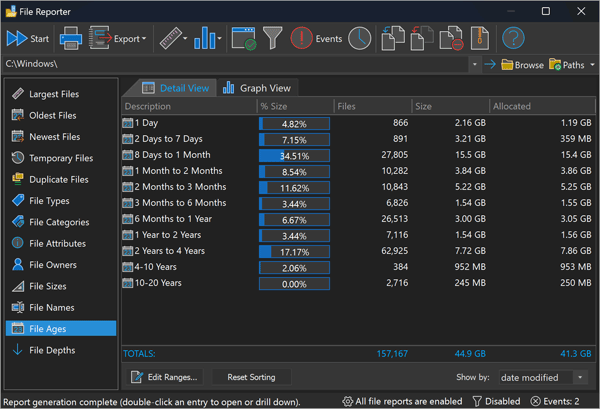Start the file report scan
The height and width of the screenshot is (409, 600).
pyautogui.click(x=28, y=39)
